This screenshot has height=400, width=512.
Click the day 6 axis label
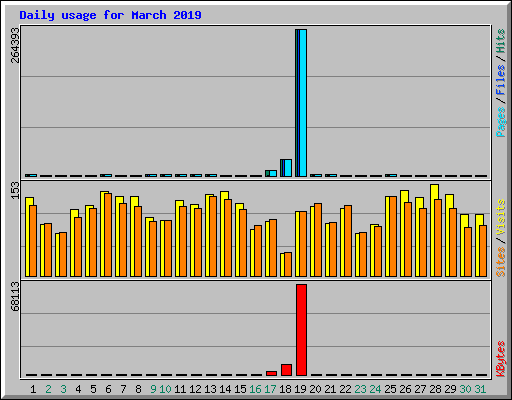coord(108,389)
